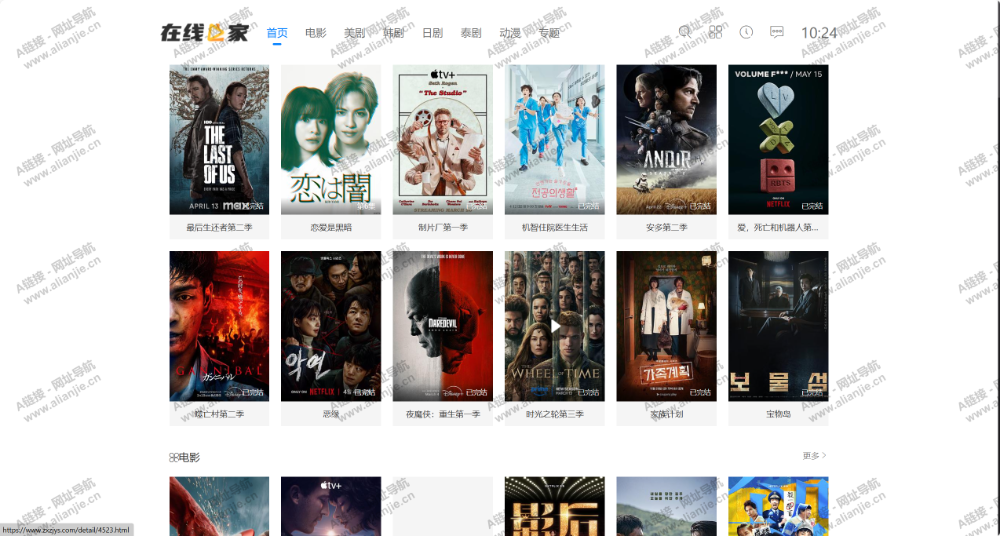Open The Last of Us poster
This screenshot has width=1000, height=536.
pos(219,139)
